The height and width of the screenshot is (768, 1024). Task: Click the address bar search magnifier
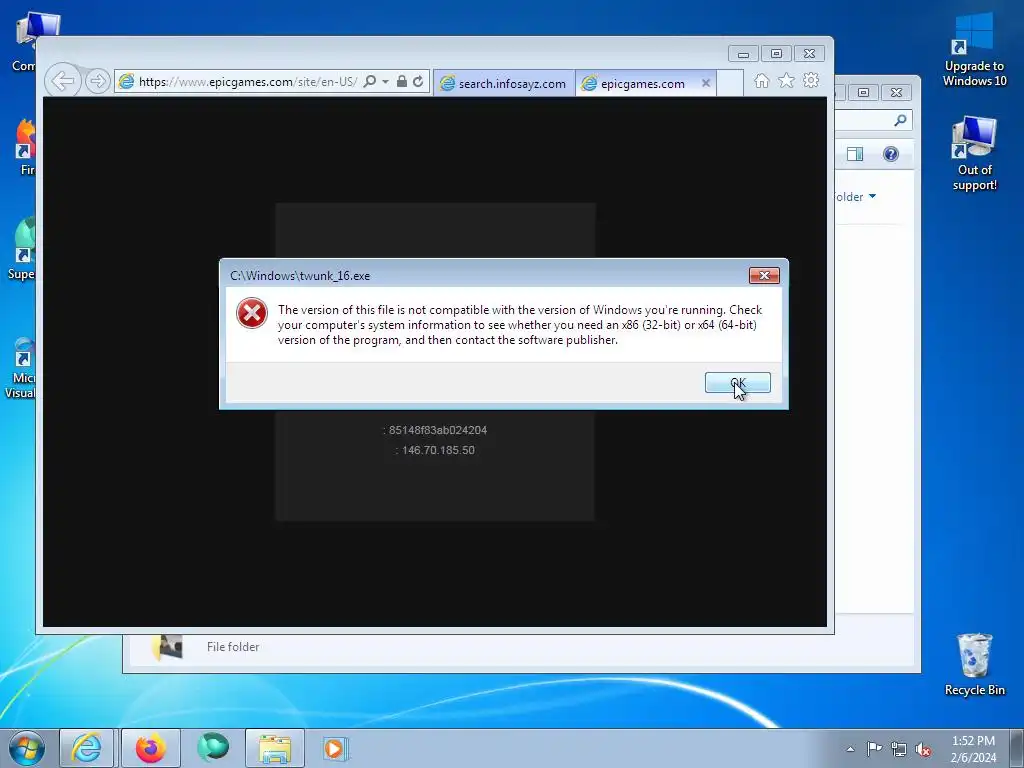coord(370,81)
